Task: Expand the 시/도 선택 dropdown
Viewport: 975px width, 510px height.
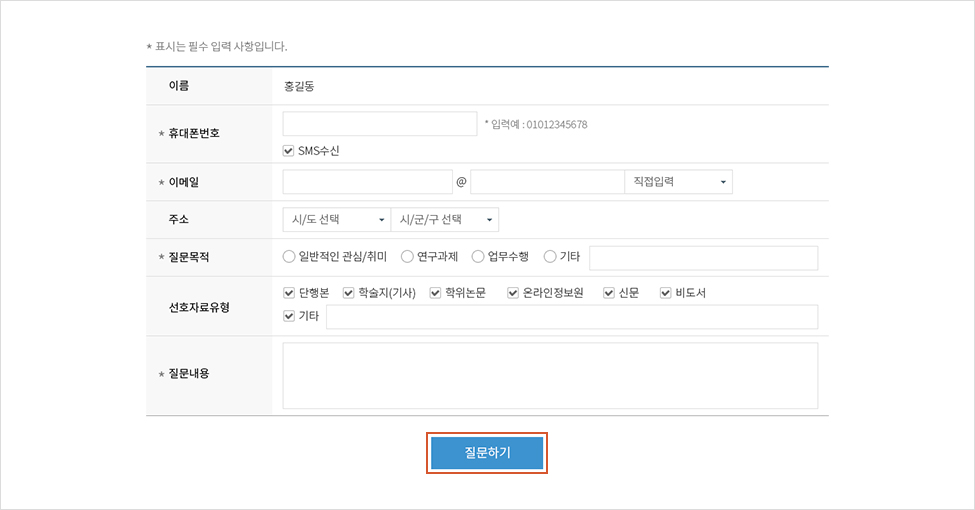Action: 336,220
